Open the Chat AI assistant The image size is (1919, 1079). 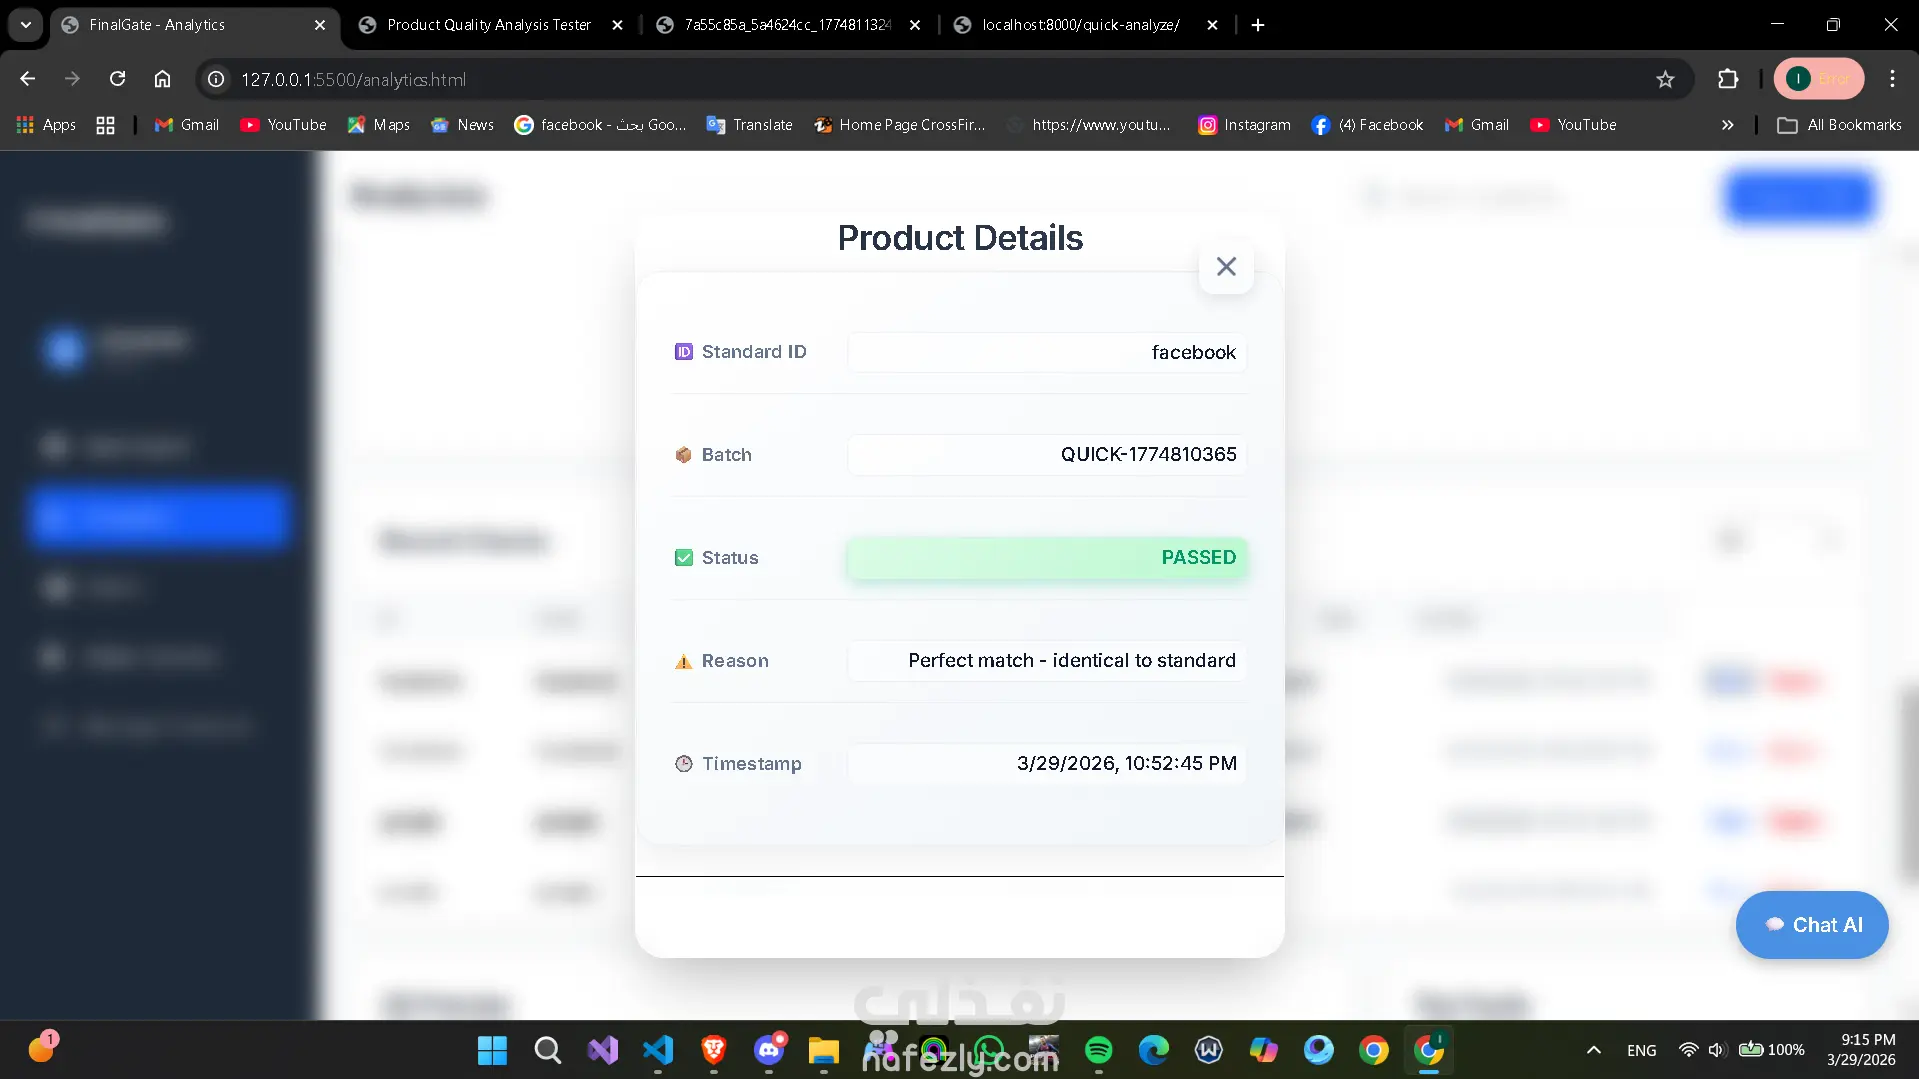pyautogui.click(x=1812, y=925)
